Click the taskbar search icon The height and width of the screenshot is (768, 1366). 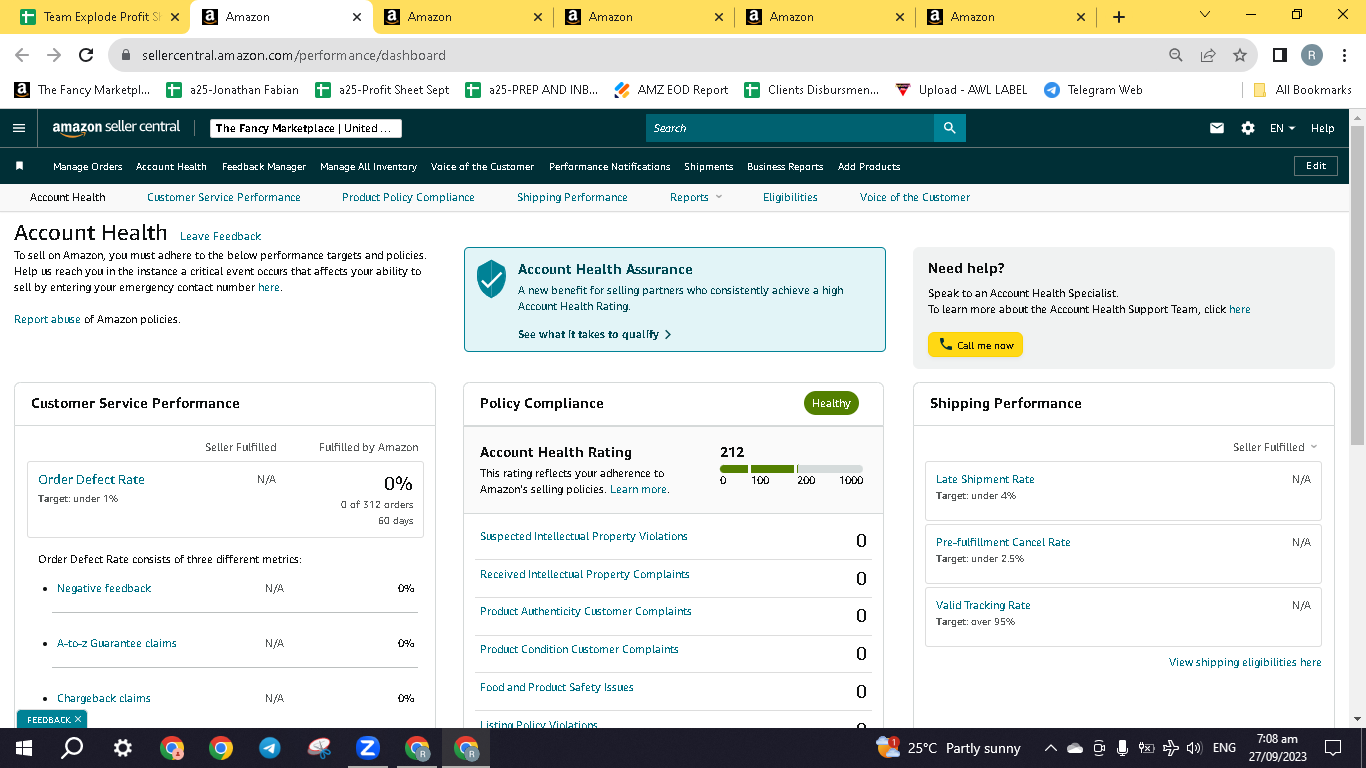pyautogui.click(x=72, y=748)
